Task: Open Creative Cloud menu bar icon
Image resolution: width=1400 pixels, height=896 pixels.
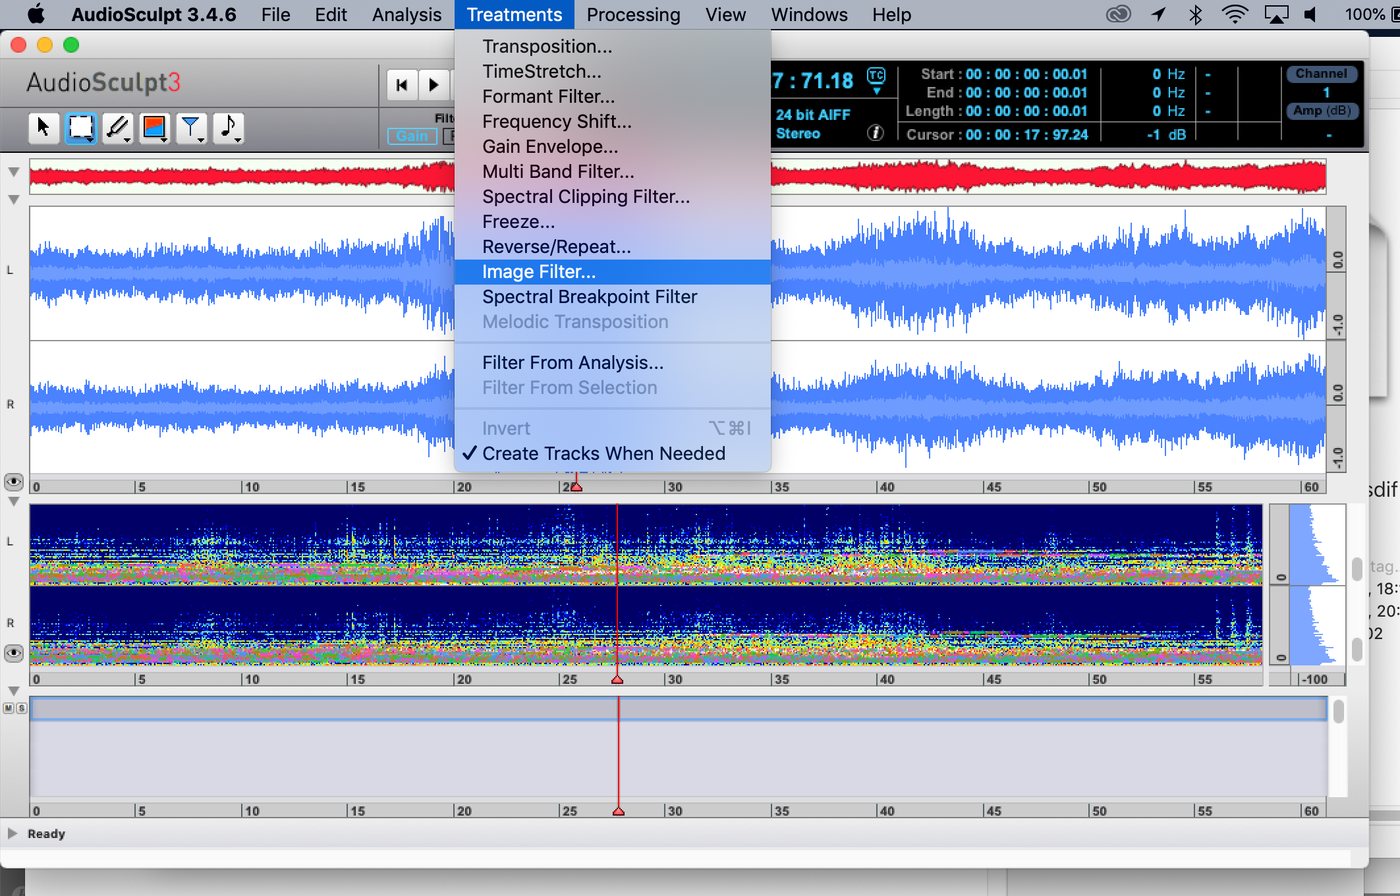Action: pyautogui.click(x=1119, y=14)
